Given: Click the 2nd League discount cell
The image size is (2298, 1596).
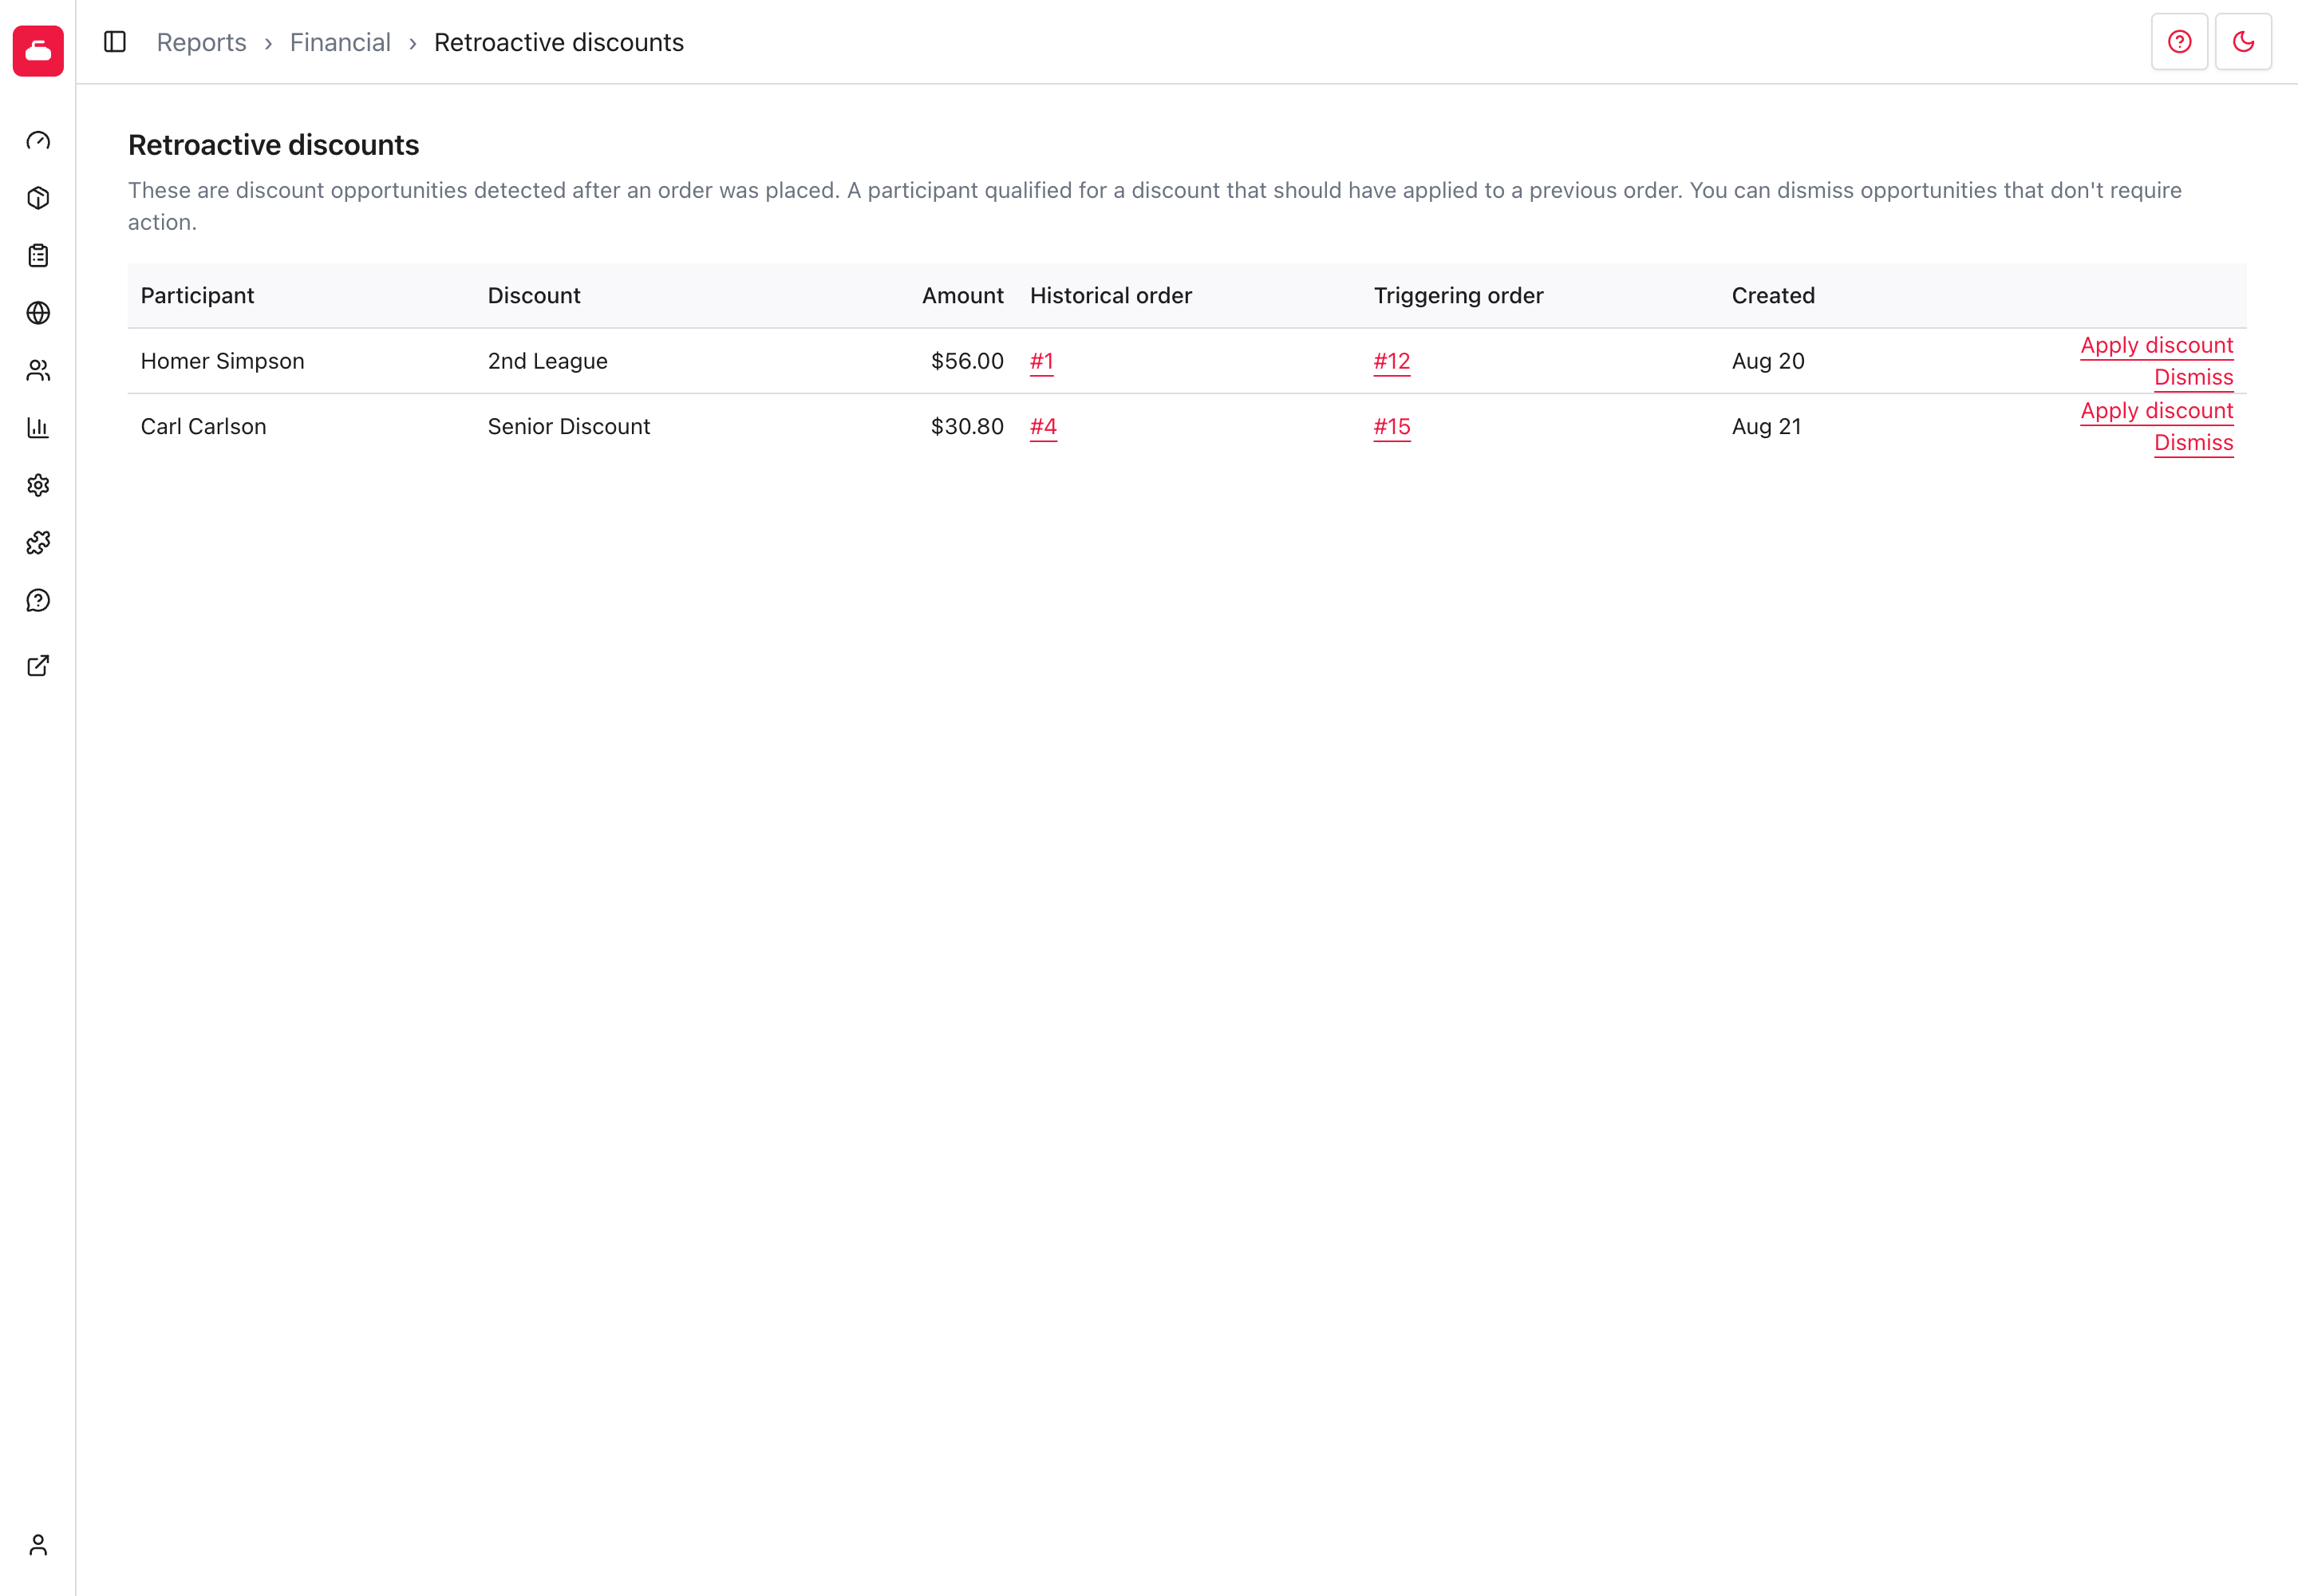Looking at the screenshot, I should tap(548, 361).
